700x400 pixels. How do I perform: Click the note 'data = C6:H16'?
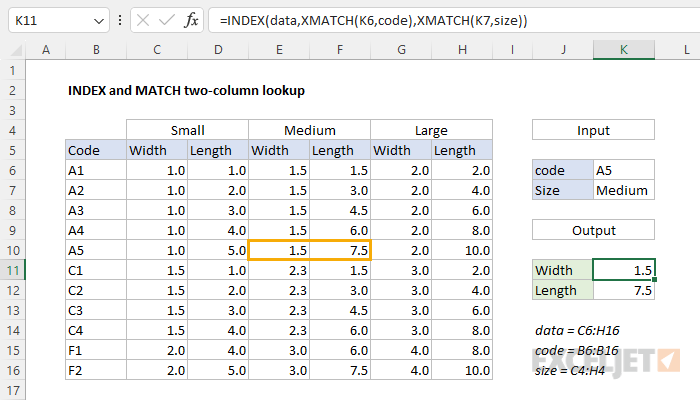pyautogui.click(x=577, y=330)
